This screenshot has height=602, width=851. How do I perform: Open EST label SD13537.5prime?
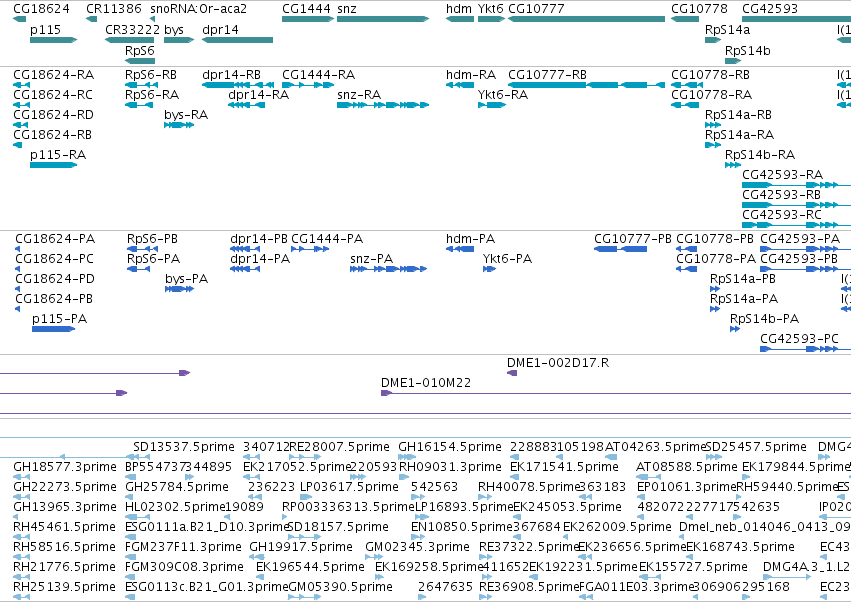click(183, 447)
